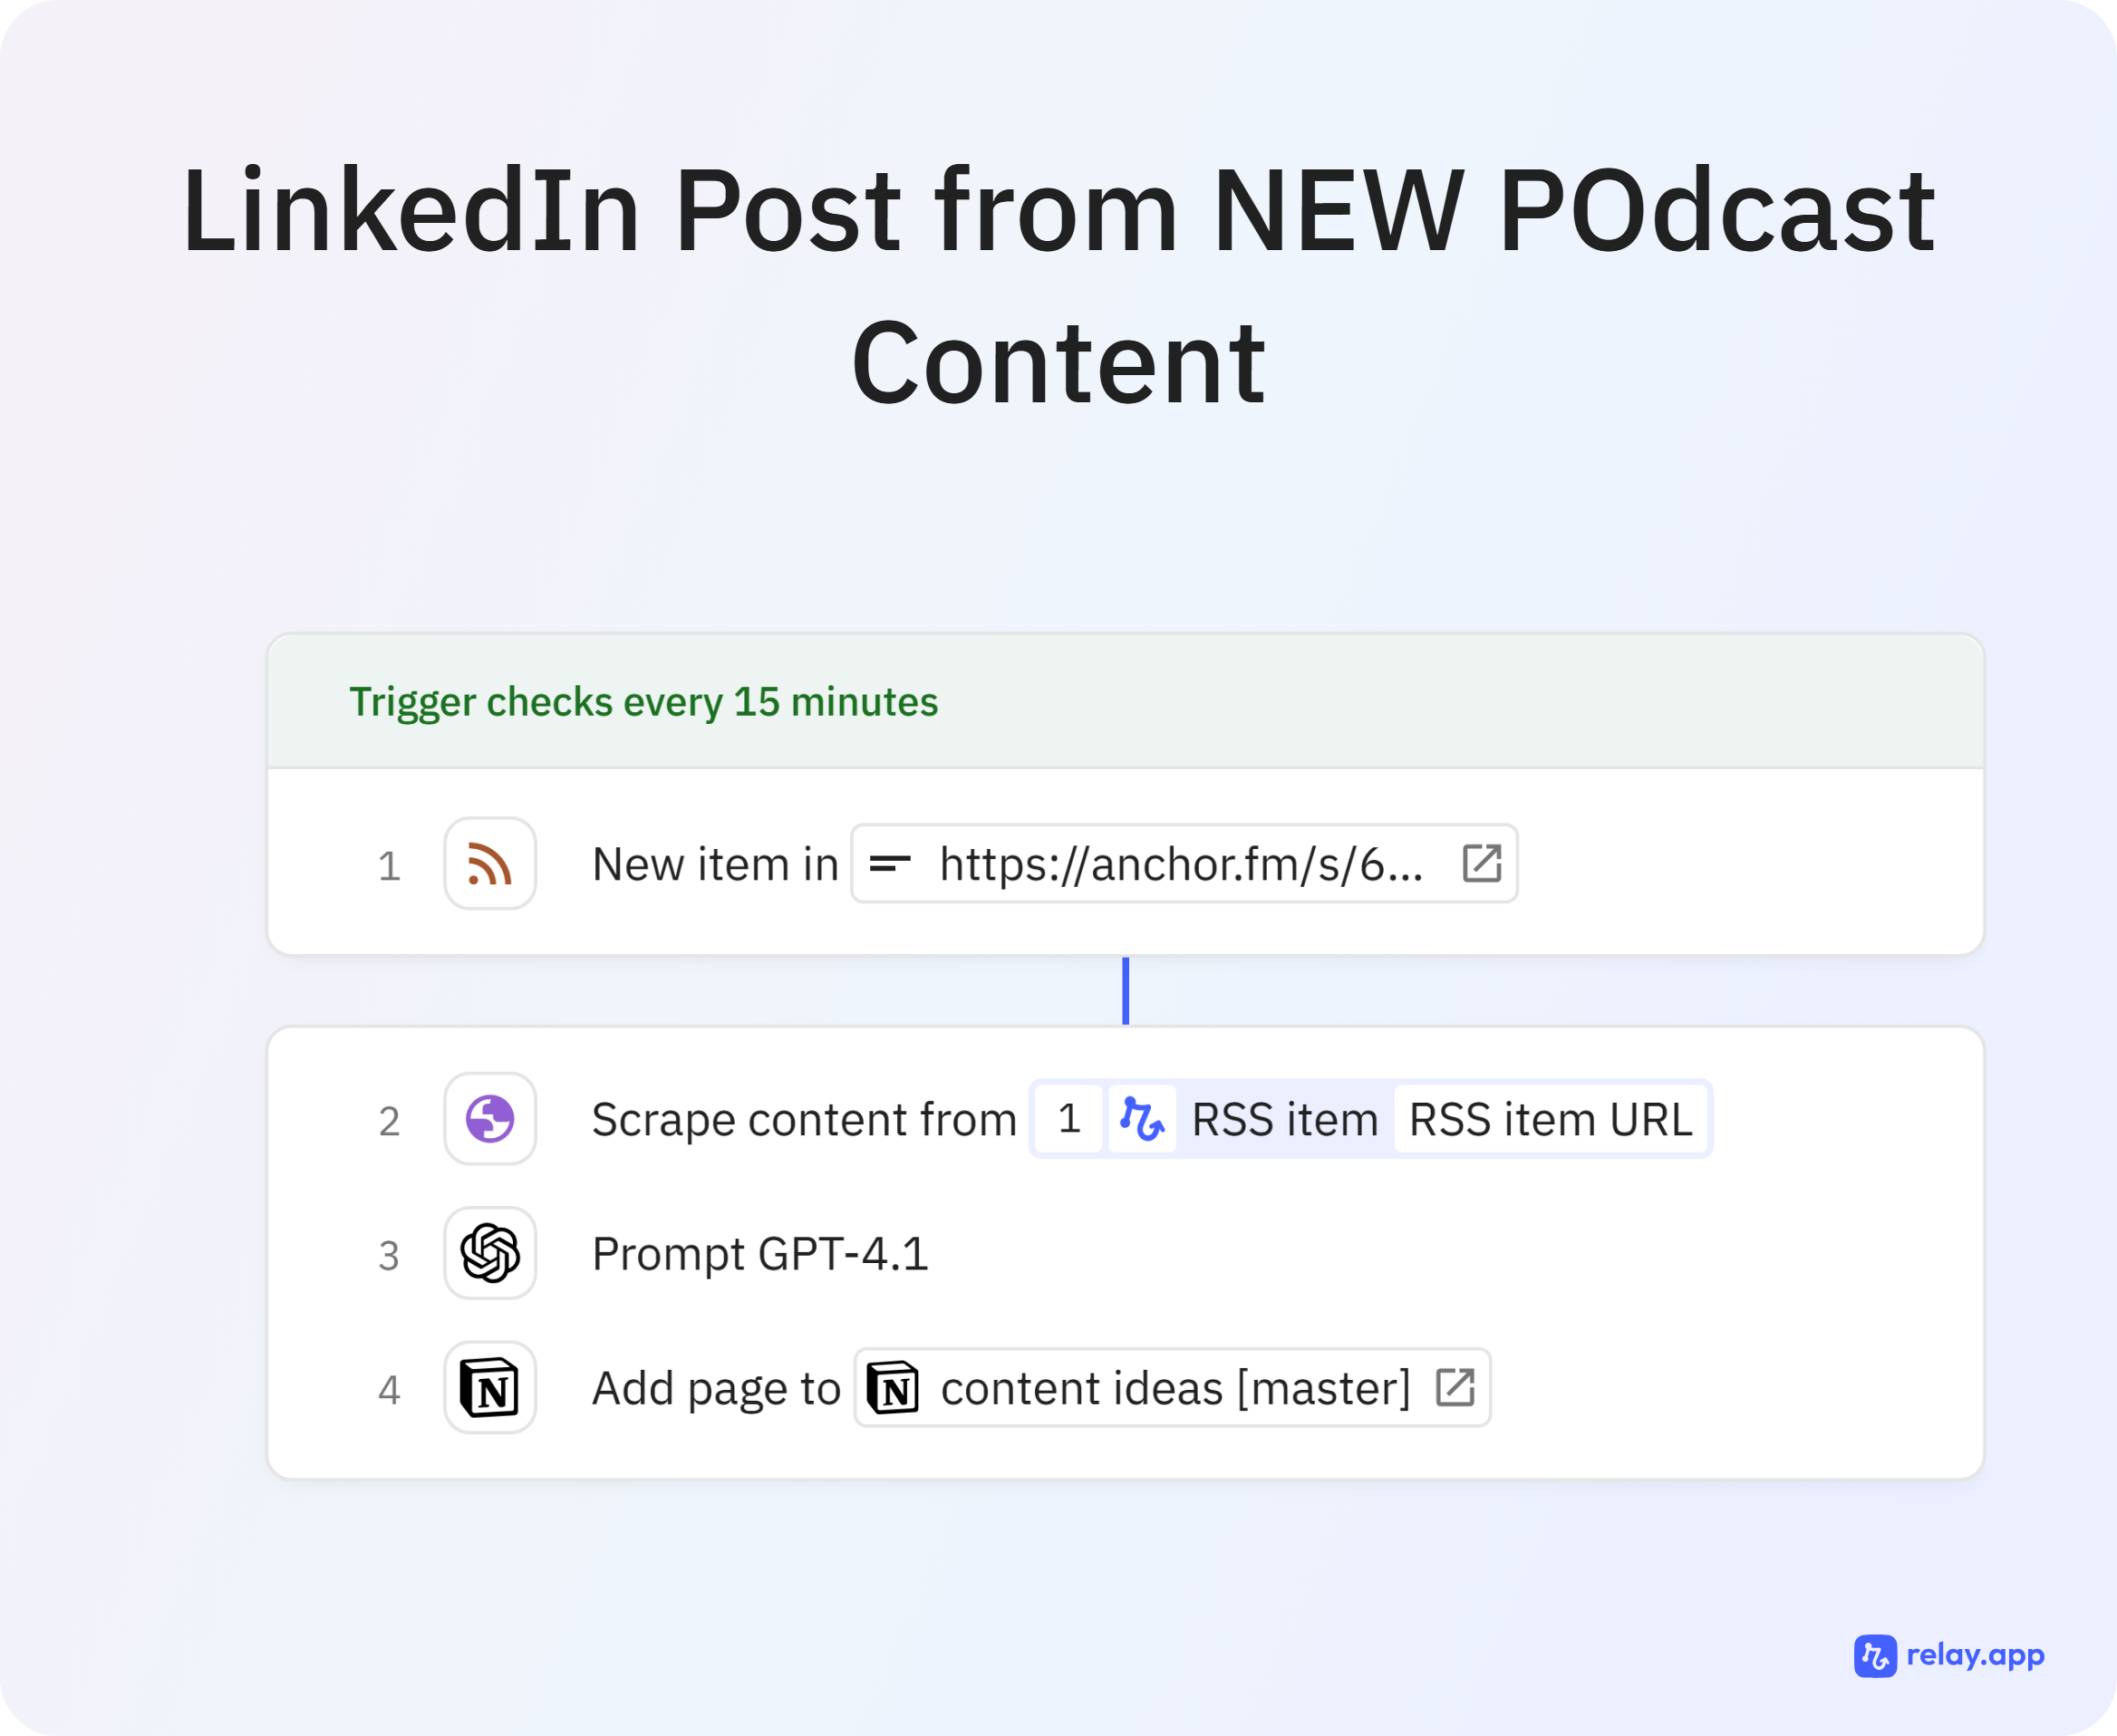Click the purple web scraper globe icon
2117x1736 pixels.
coord(490,1118)
